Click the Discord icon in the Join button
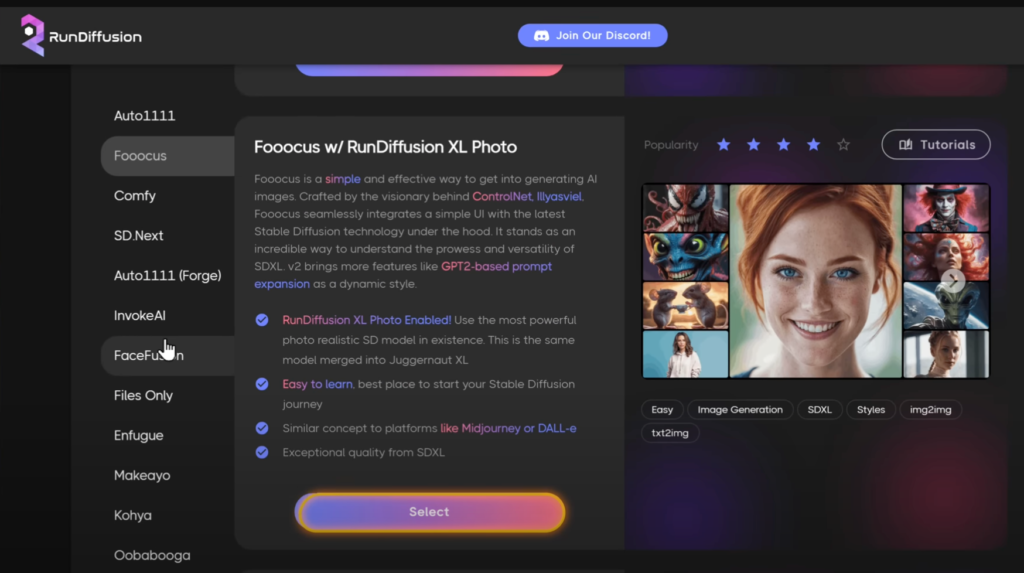Screen dimensions: 1024x573 pyautogui.click(x=541, y=36)
